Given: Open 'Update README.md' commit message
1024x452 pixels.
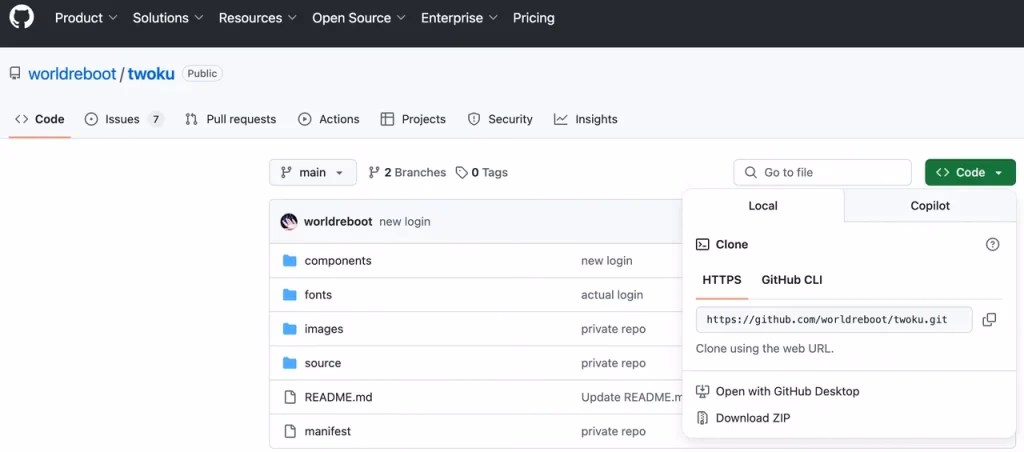Looking at the screenshot, I should point(632,397).
